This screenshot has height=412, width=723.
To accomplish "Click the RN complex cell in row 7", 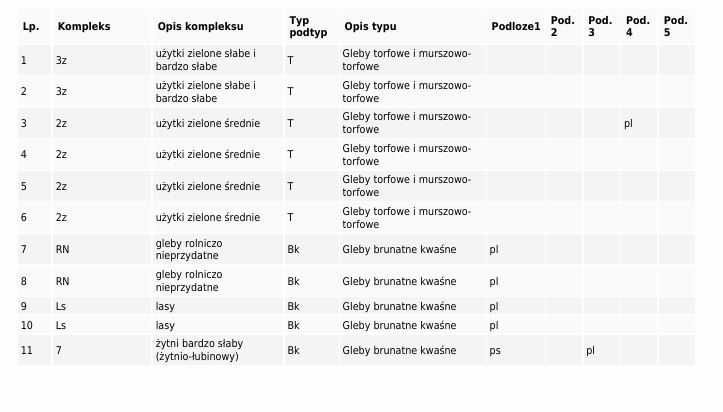I will (x=63, y=249).
